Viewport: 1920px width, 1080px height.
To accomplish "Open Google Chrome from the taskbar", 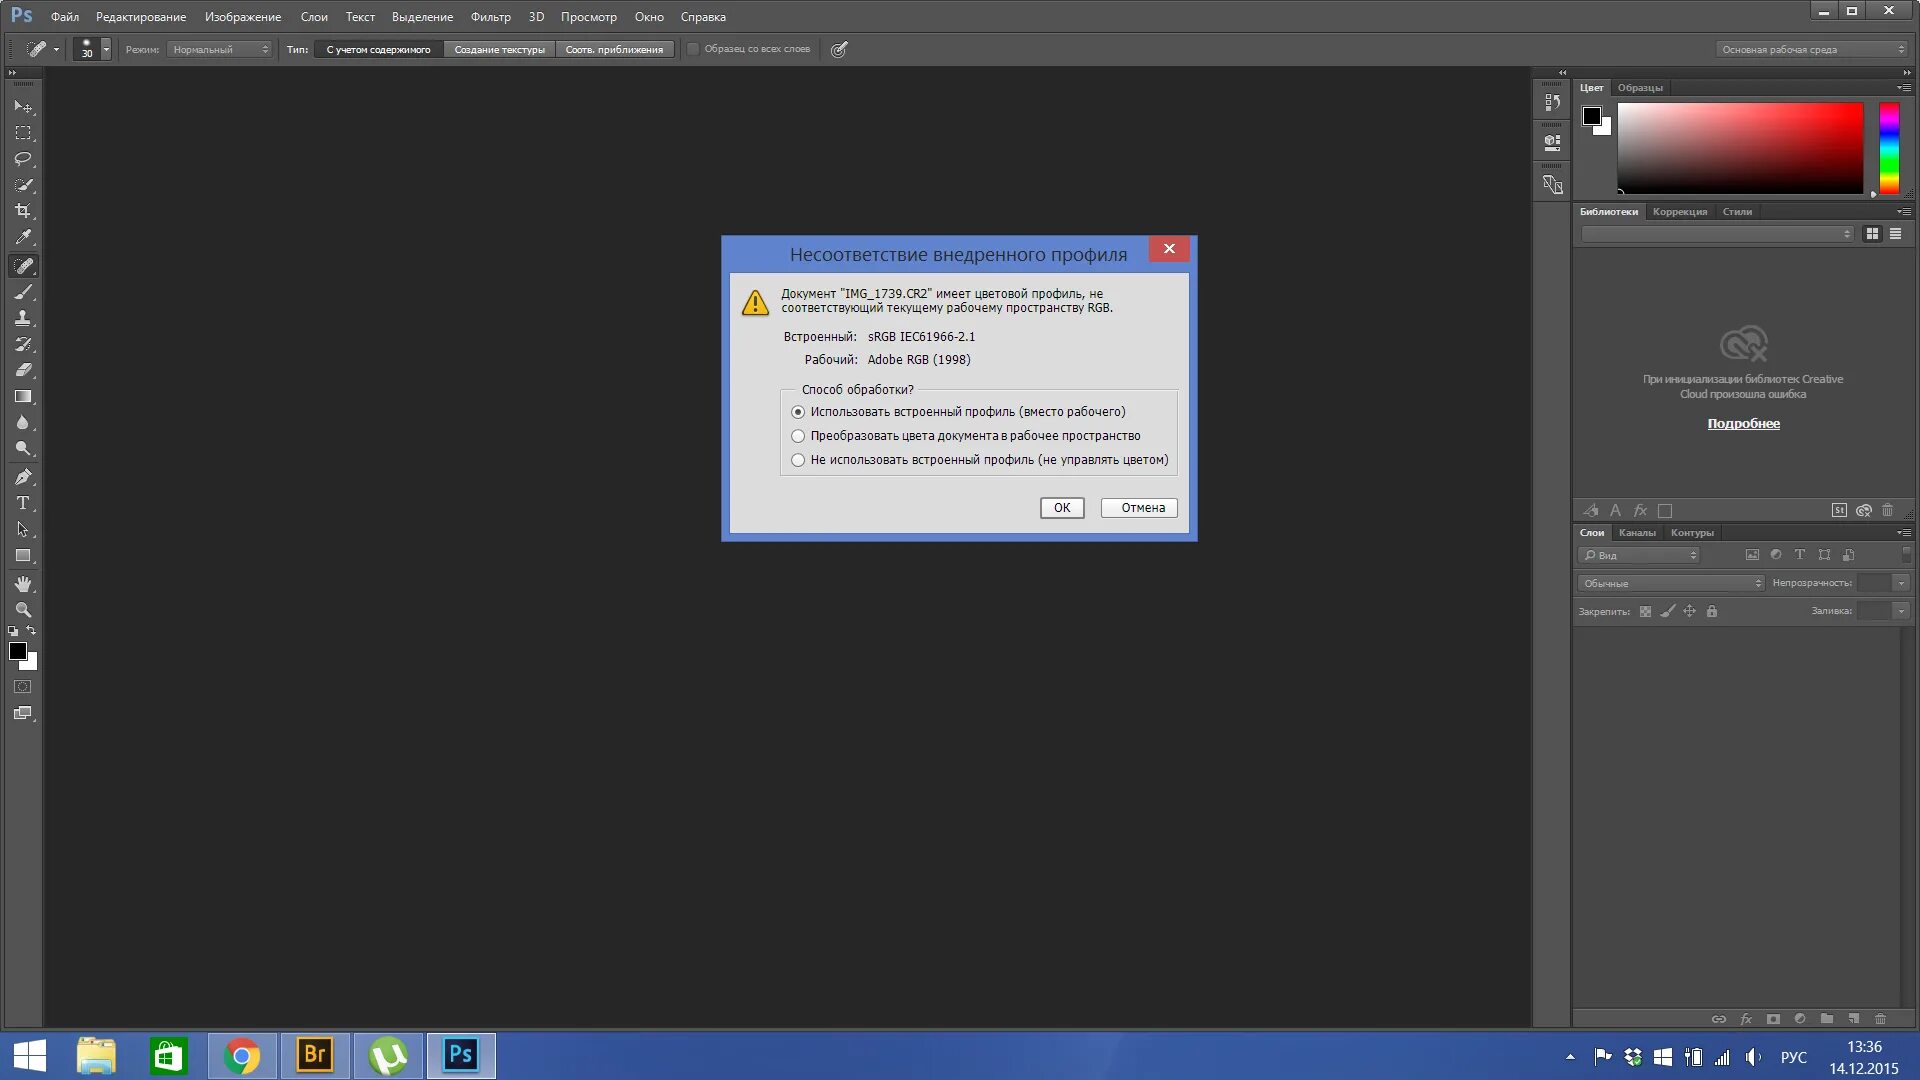I will click(x=242, y=1056).
